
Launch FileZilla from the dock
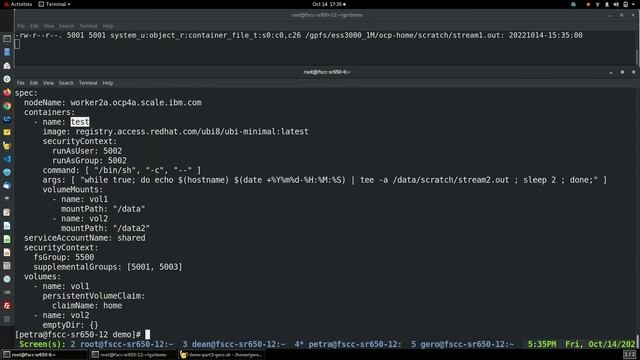coord(7,306)
